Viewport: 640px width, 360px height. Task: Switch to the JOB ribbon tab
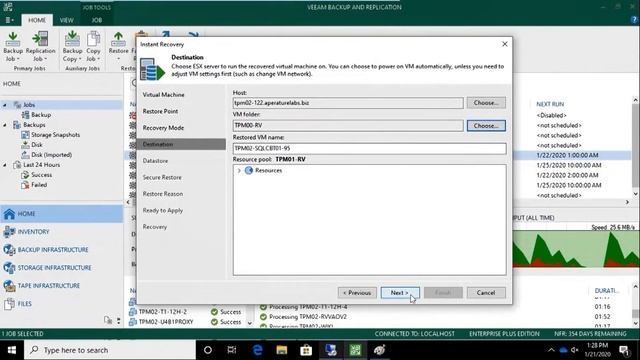coord(97,20)
